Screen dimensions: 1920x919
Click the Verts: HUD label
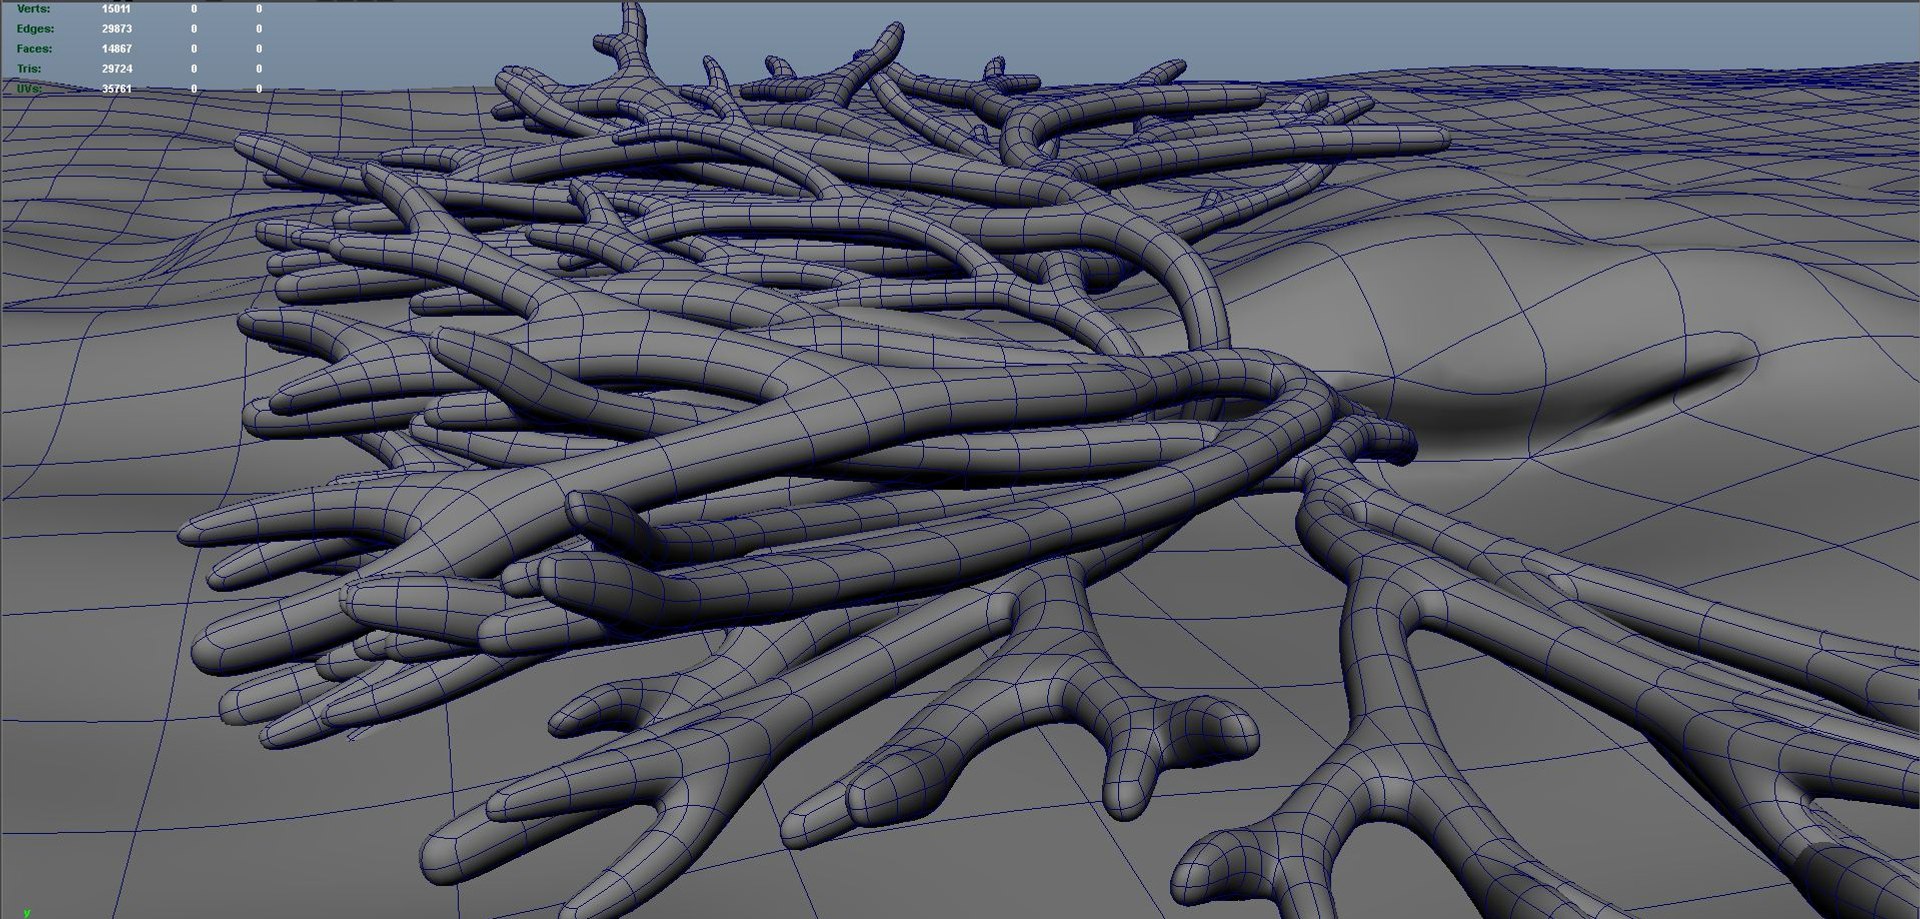pos(33,9)
